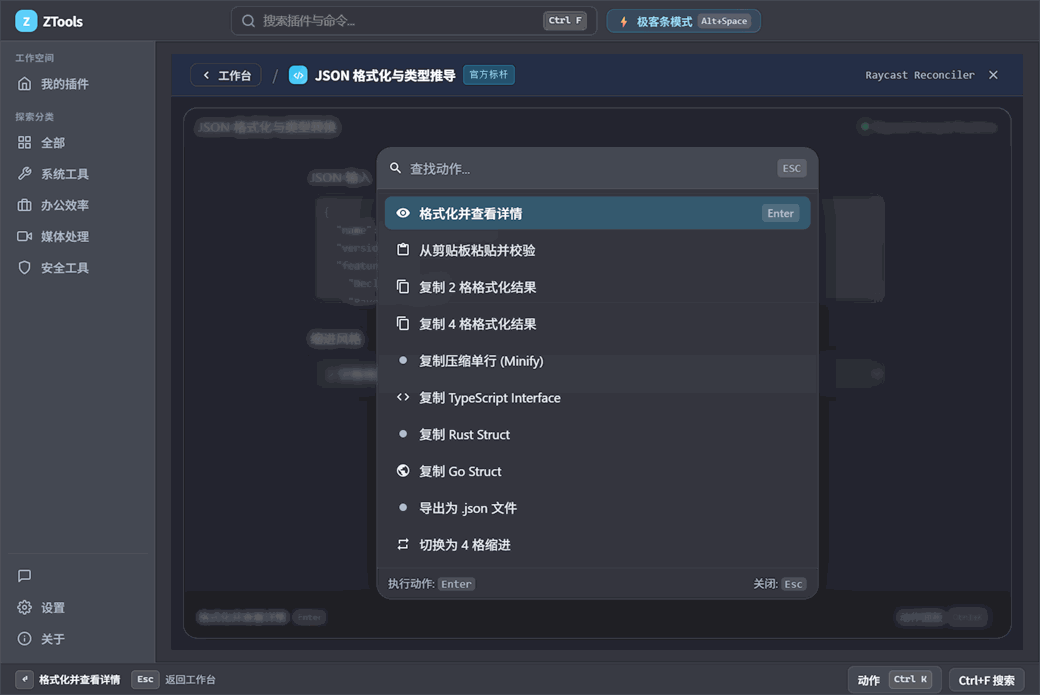
Task: Click 格式化并查看详情 in bottom bar
Action: coord(80,680)
